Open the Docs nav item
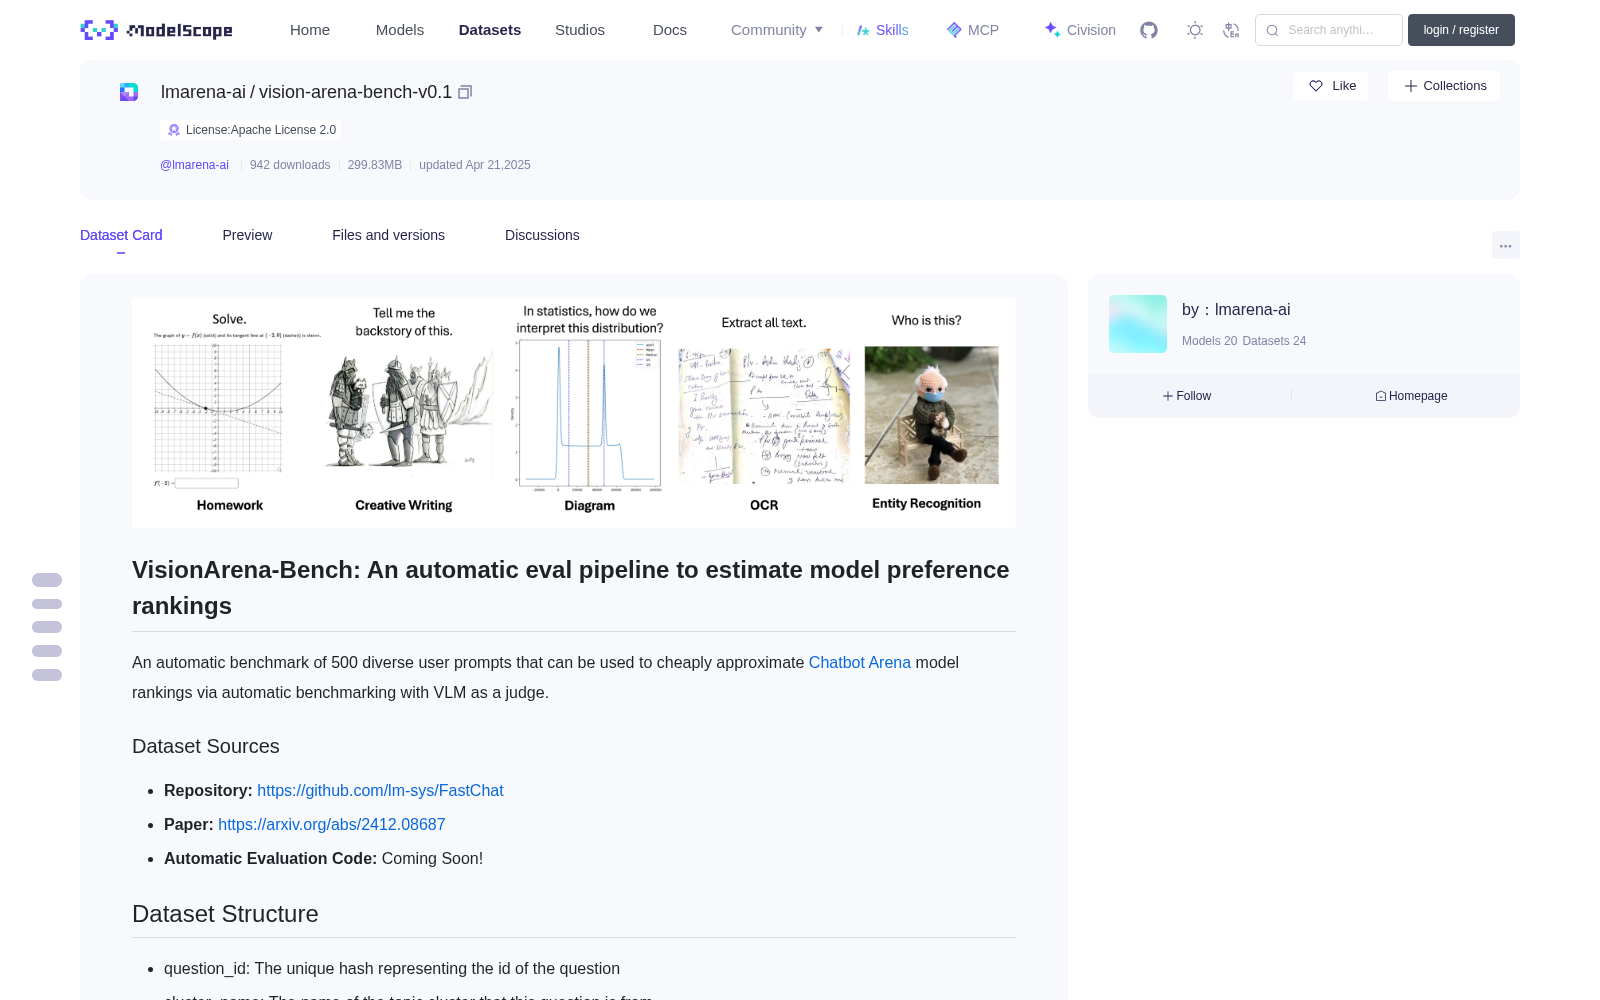 (670, 30)
